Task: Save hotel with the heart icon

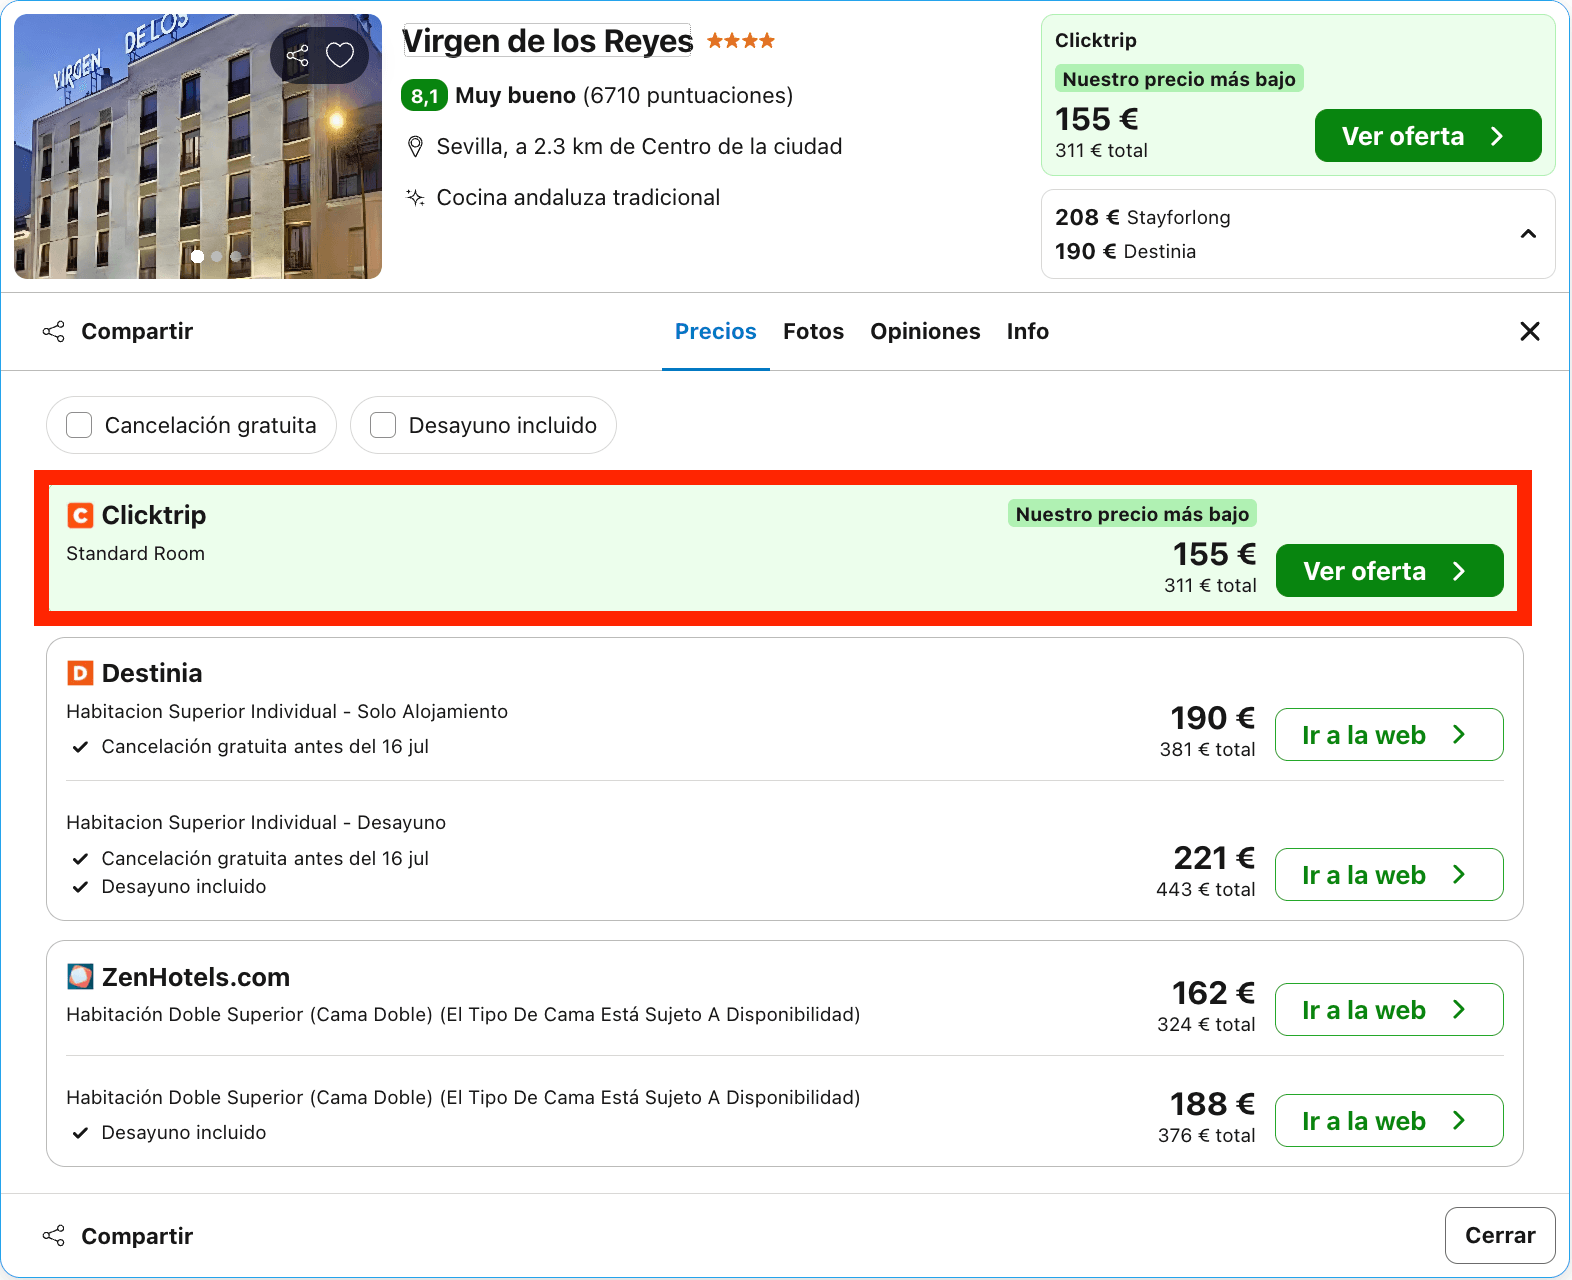Action: (x=340, y=55)
